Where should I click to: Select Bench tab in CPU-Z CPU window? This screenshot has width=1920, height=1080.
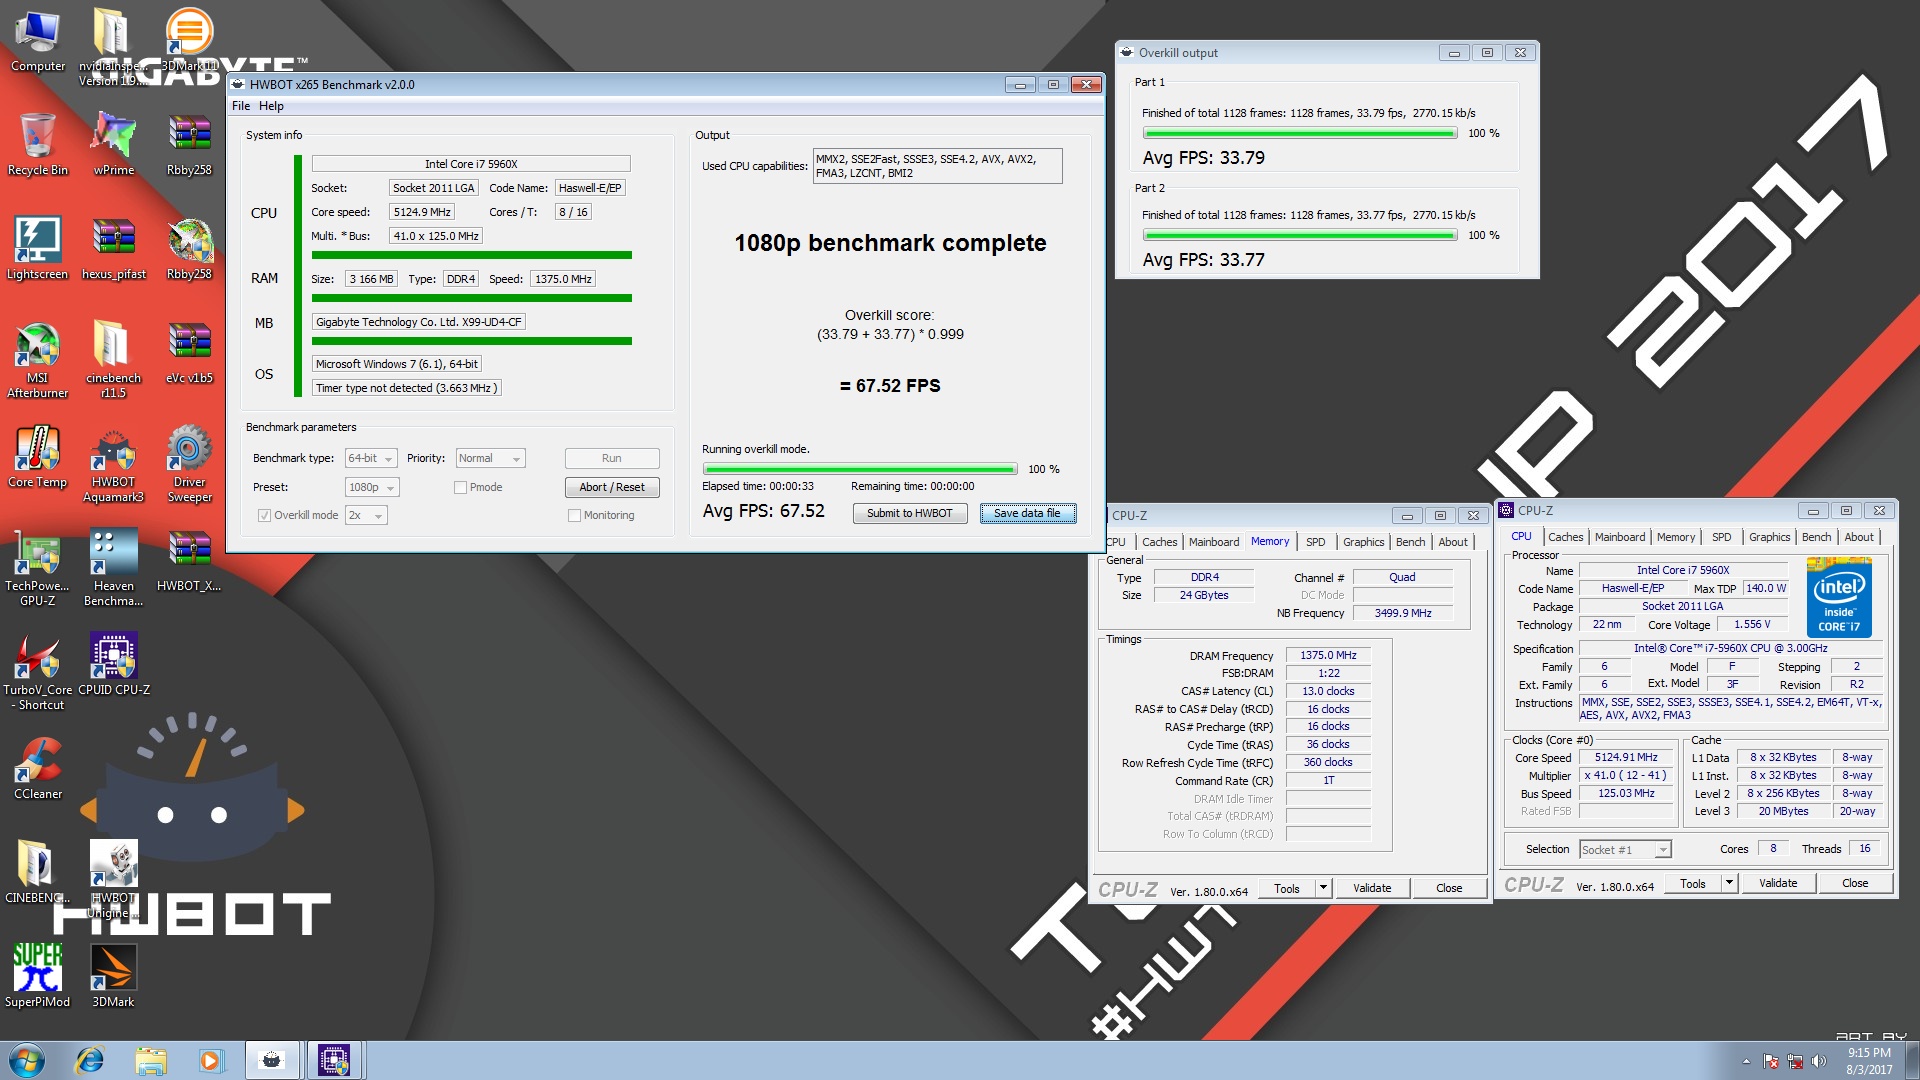tap(1816, 537)
